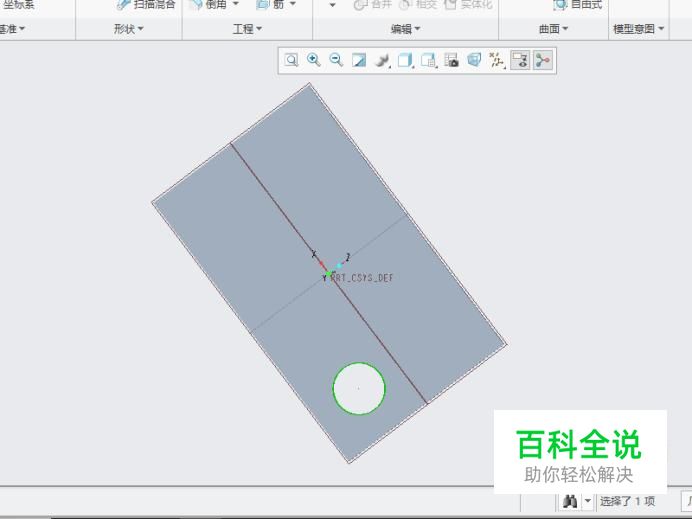Open the dropdown arrow beside binoculars

(x=587, y=501)
